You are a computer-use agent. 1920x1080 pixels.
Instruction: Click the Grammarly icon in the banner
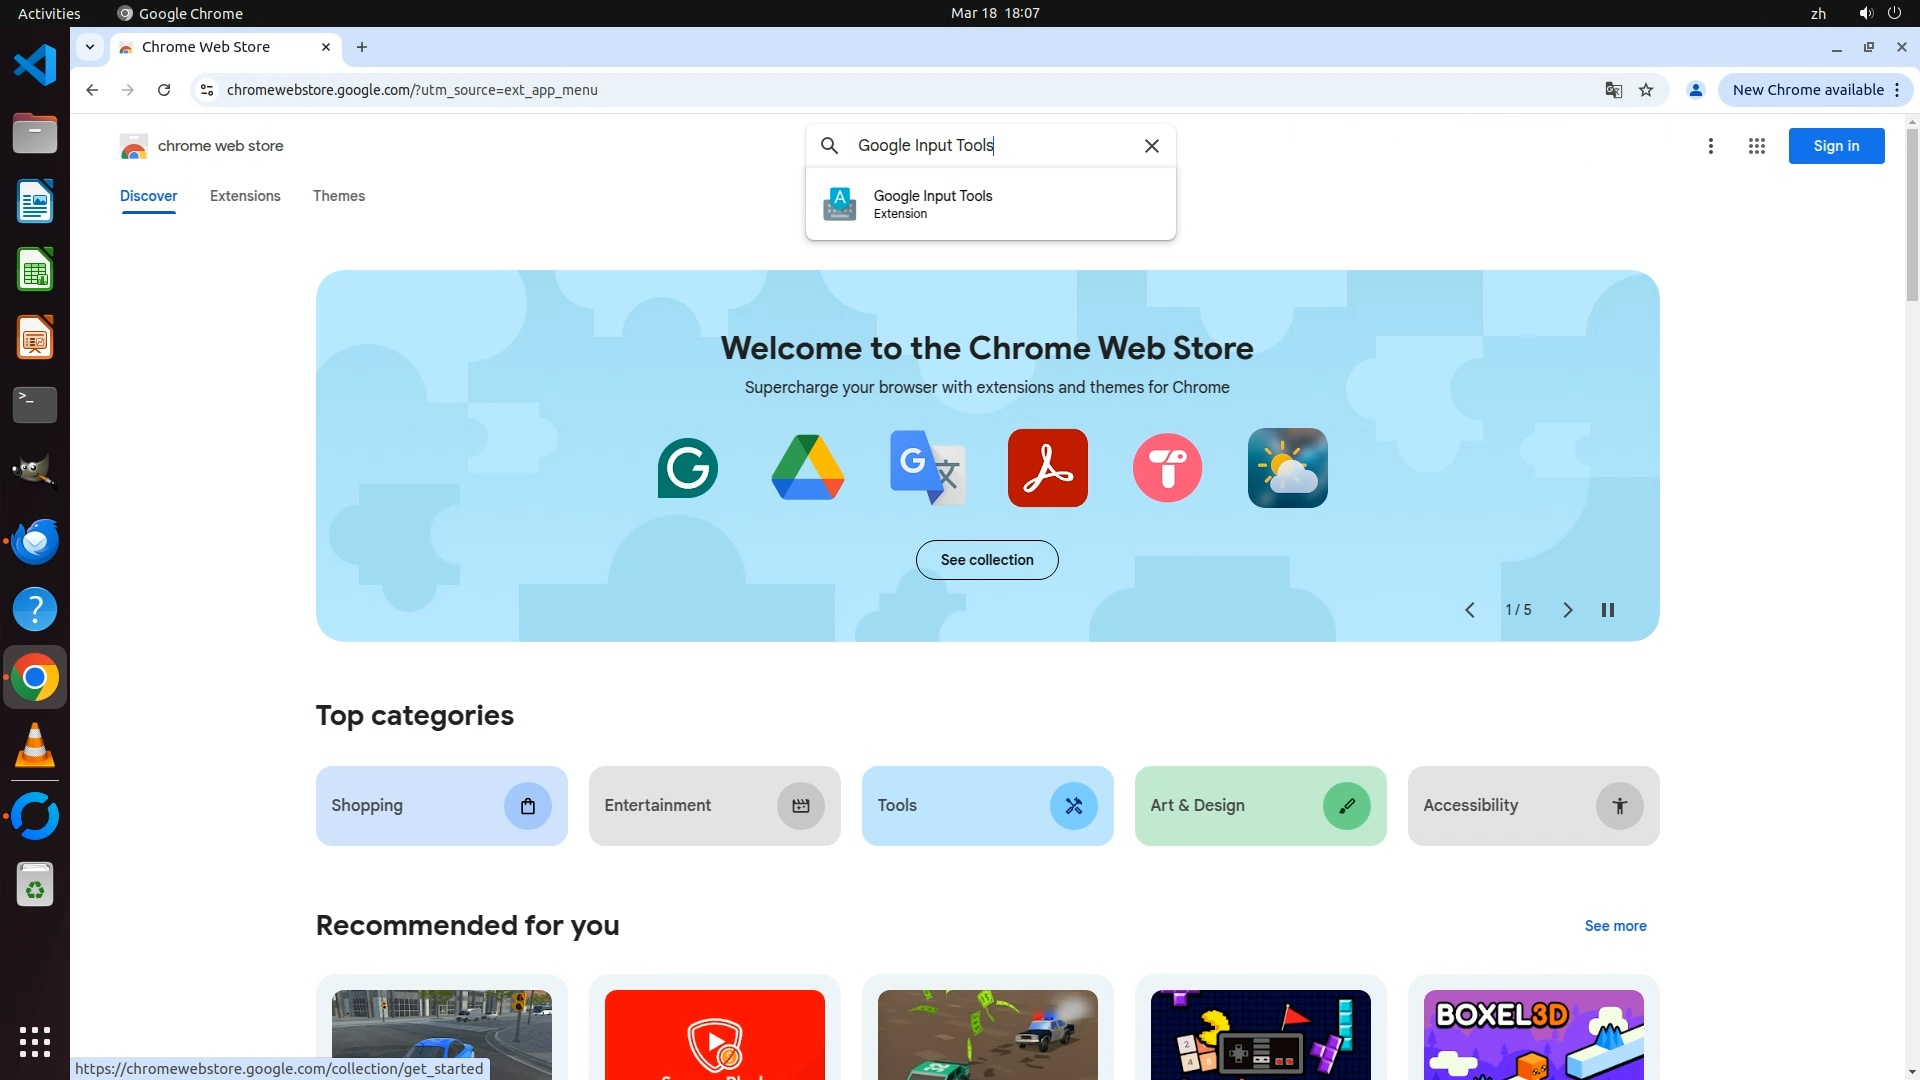687,468
